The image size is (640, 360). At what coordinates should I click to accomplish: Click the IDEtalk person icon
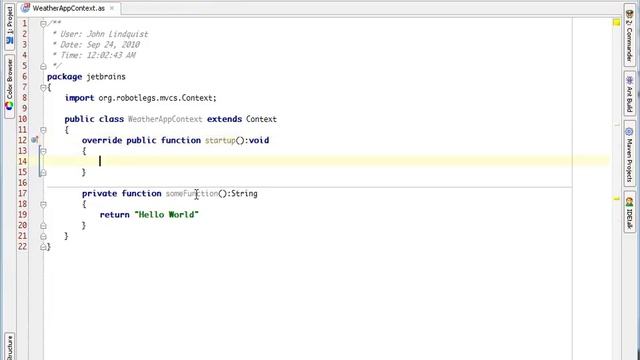coord(629,201)
